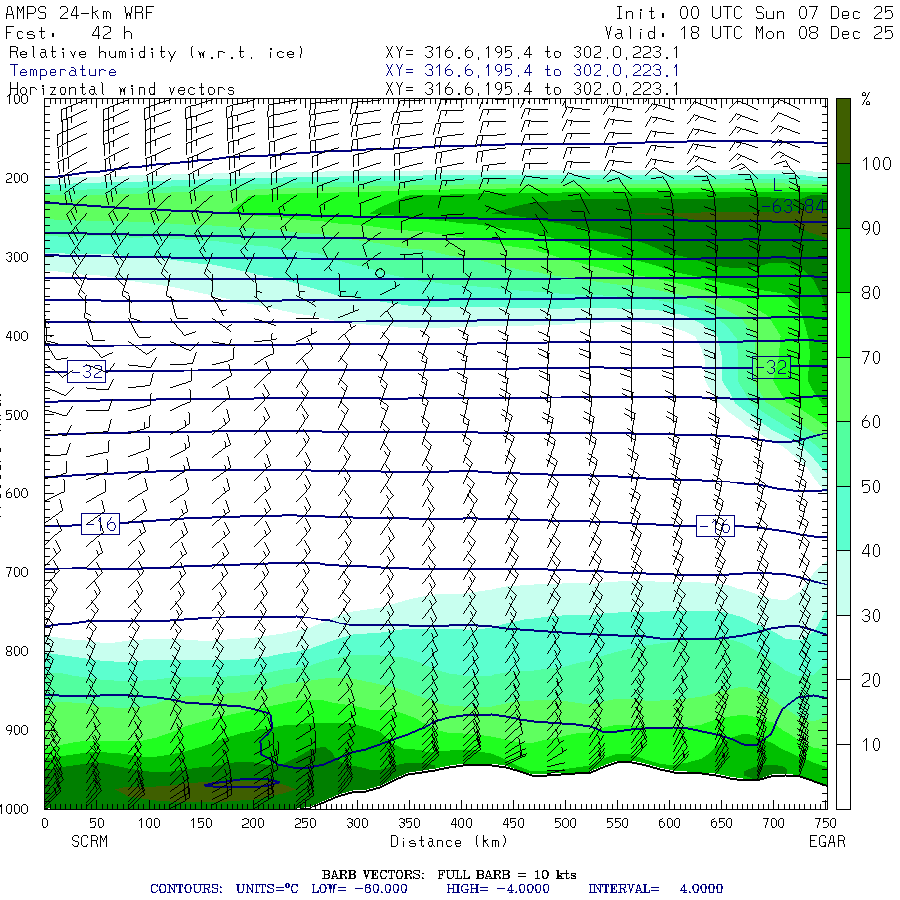Click the '750' distance axis tick label

pos(825,823)
